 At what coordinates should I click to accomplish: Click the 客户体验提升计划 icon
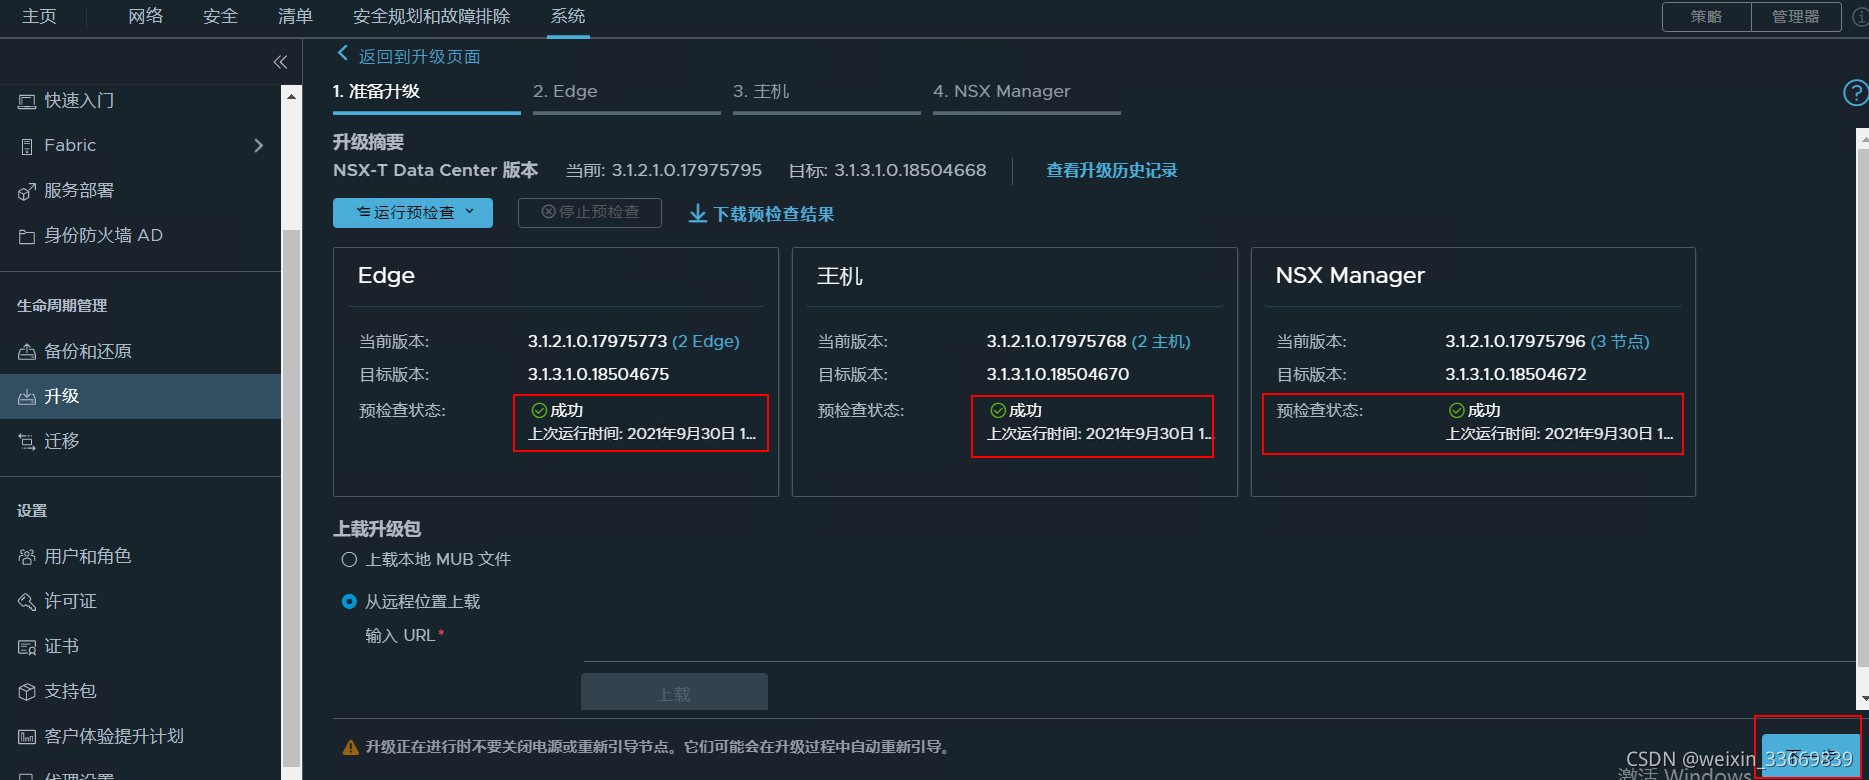pos(27,737)
